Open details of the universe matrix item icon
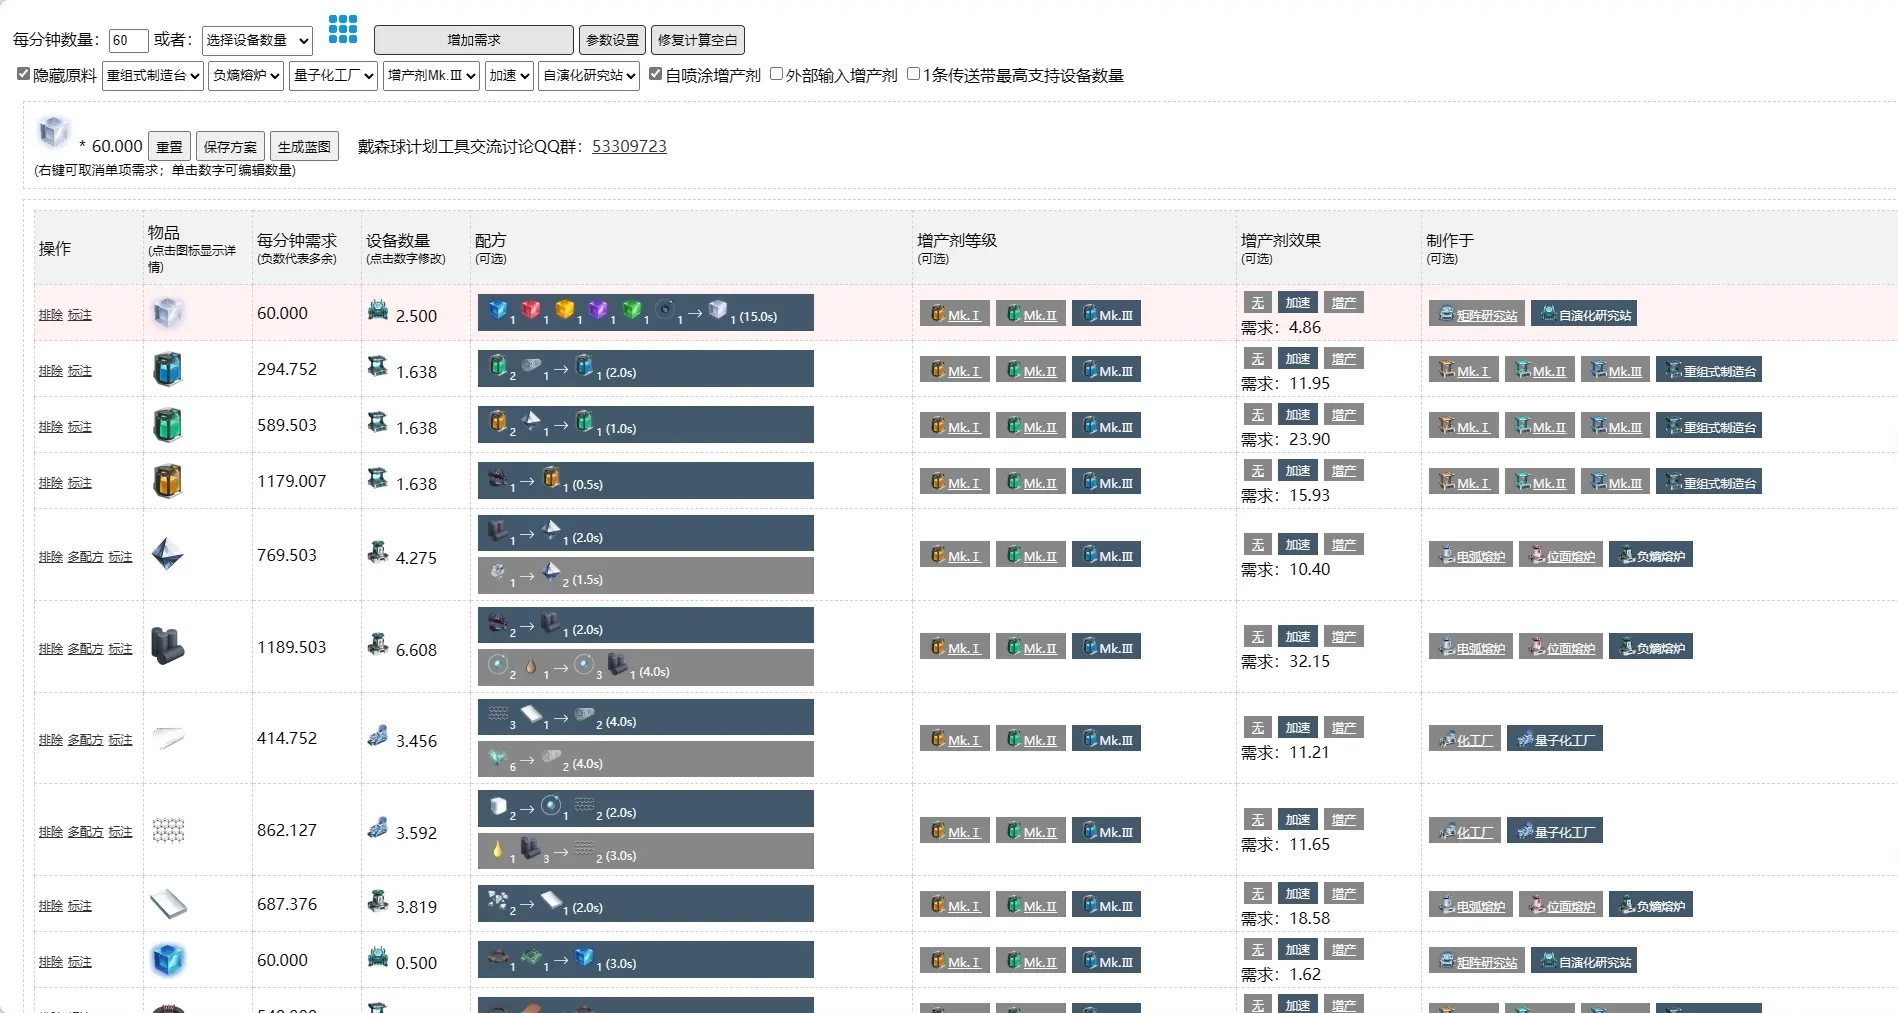Screen dimensions: 1898x1013 pyautogui.click(x=167, y=312)
